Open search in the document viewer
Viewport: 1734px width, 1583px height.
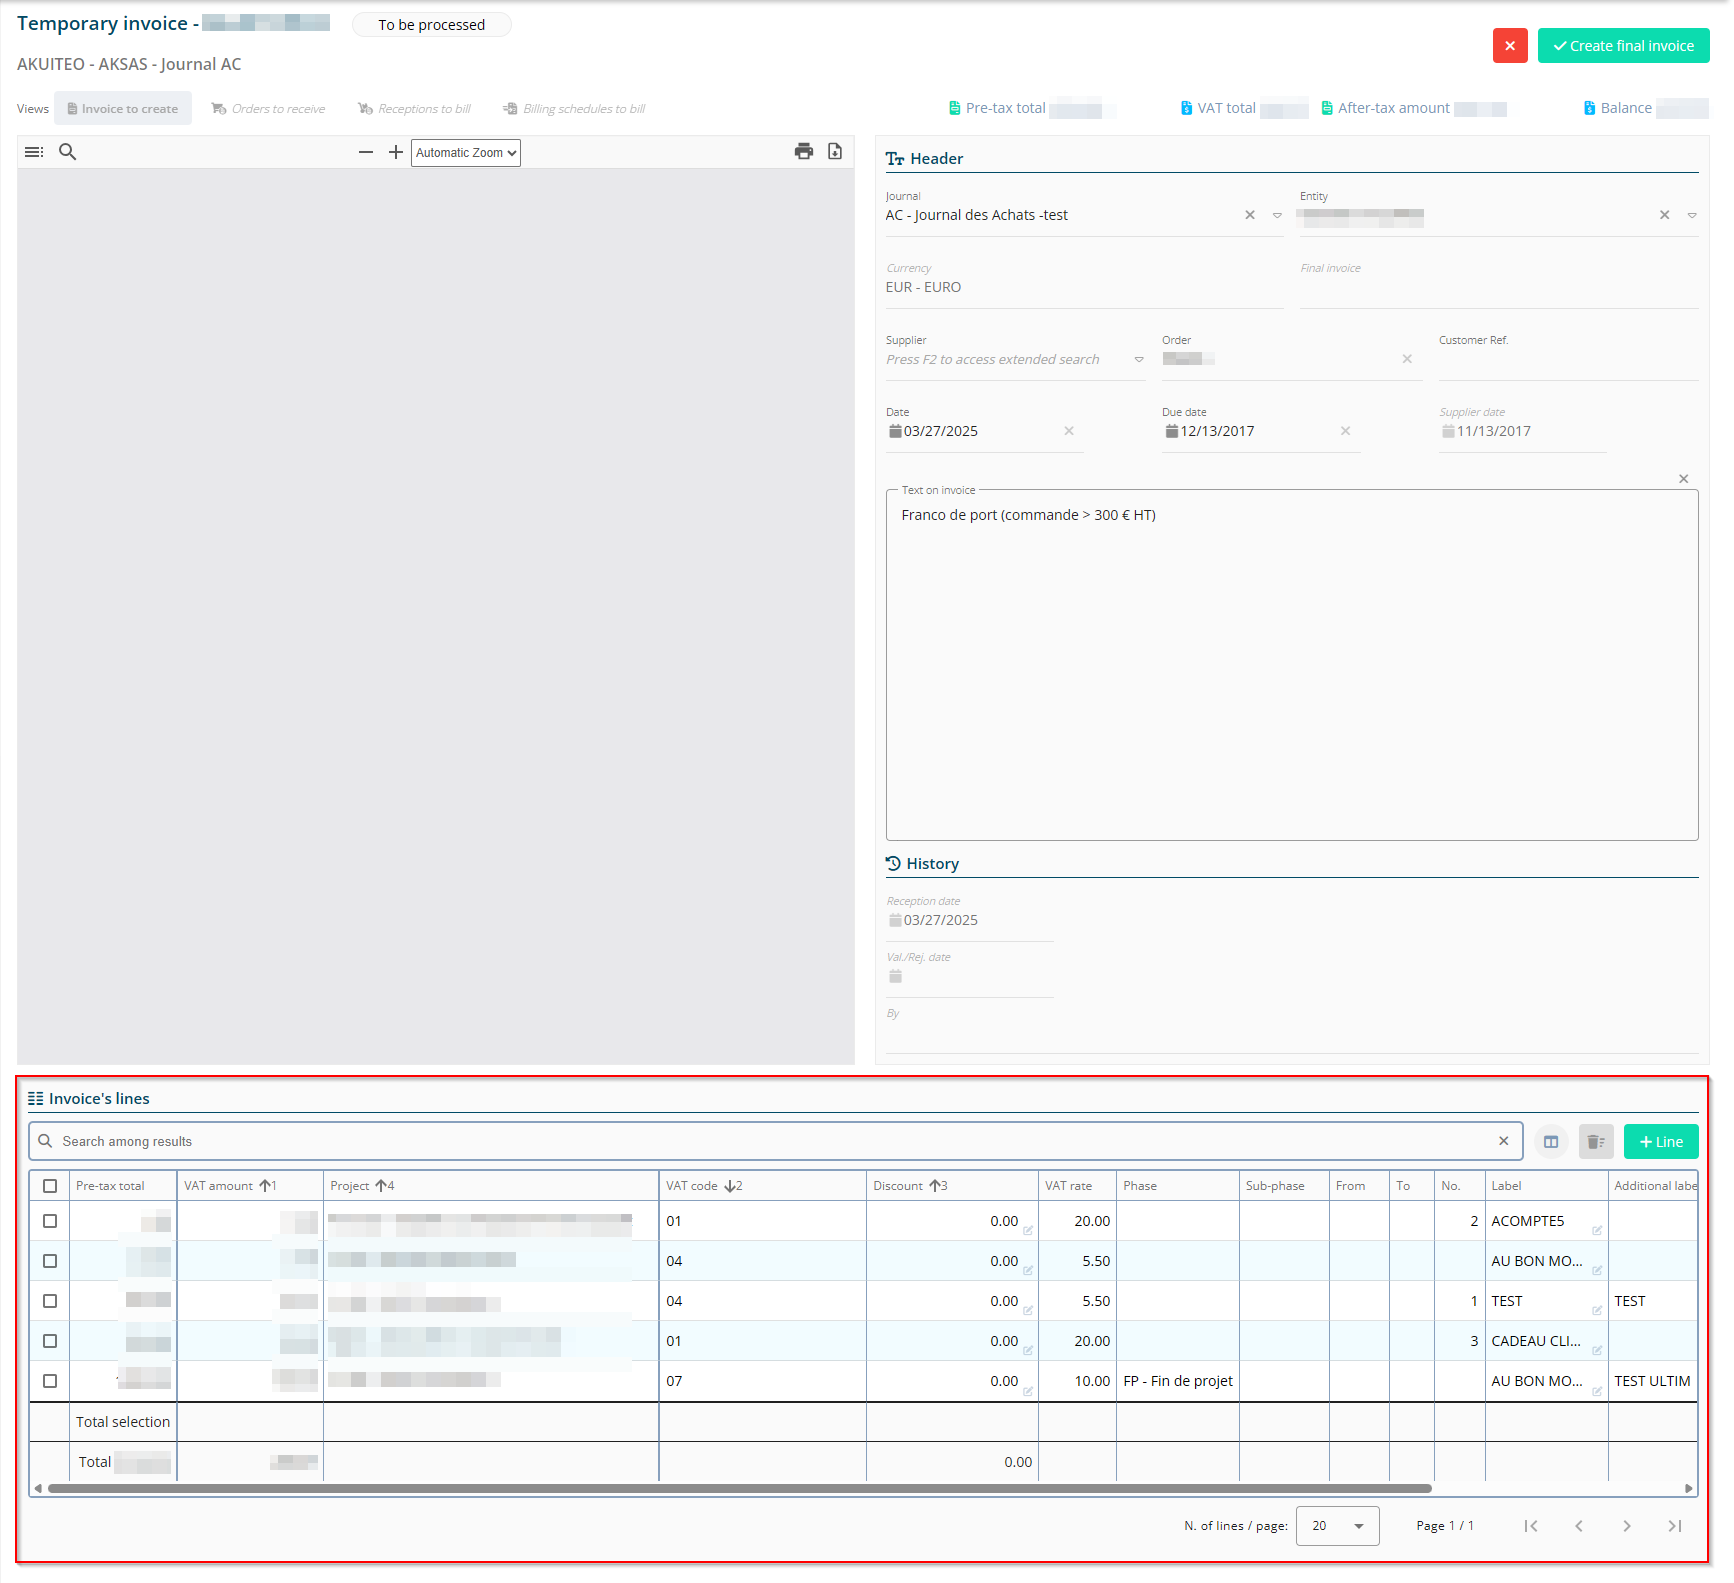(68, 152)
